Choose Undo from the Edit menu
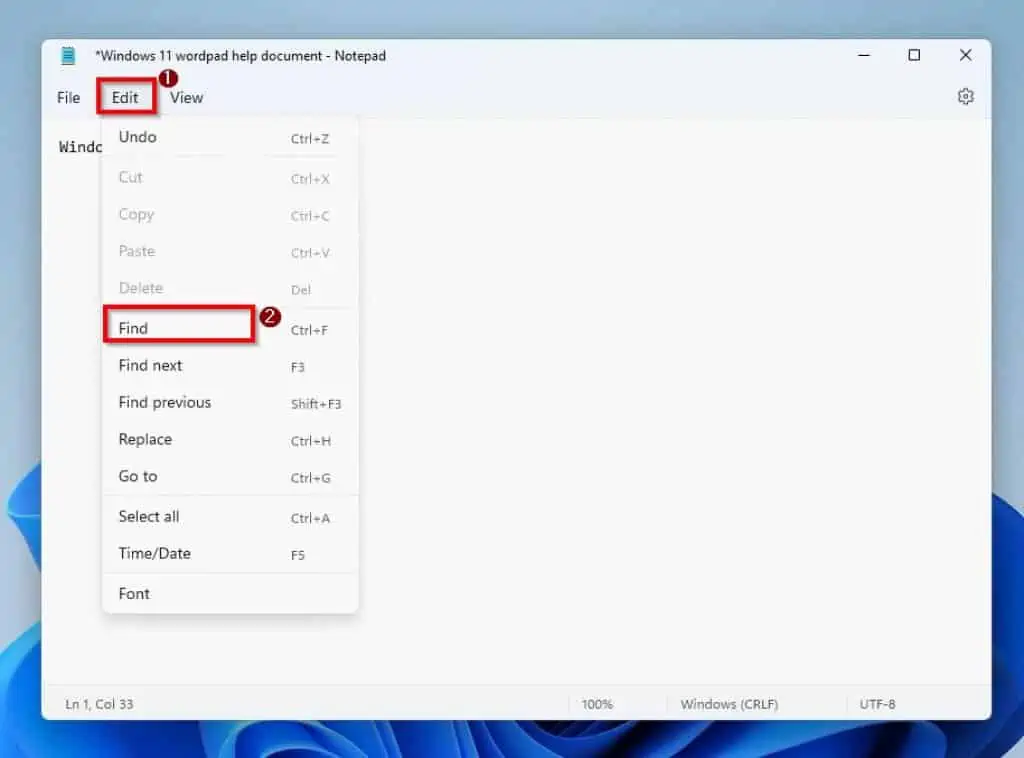 click(x=230, y=138)
